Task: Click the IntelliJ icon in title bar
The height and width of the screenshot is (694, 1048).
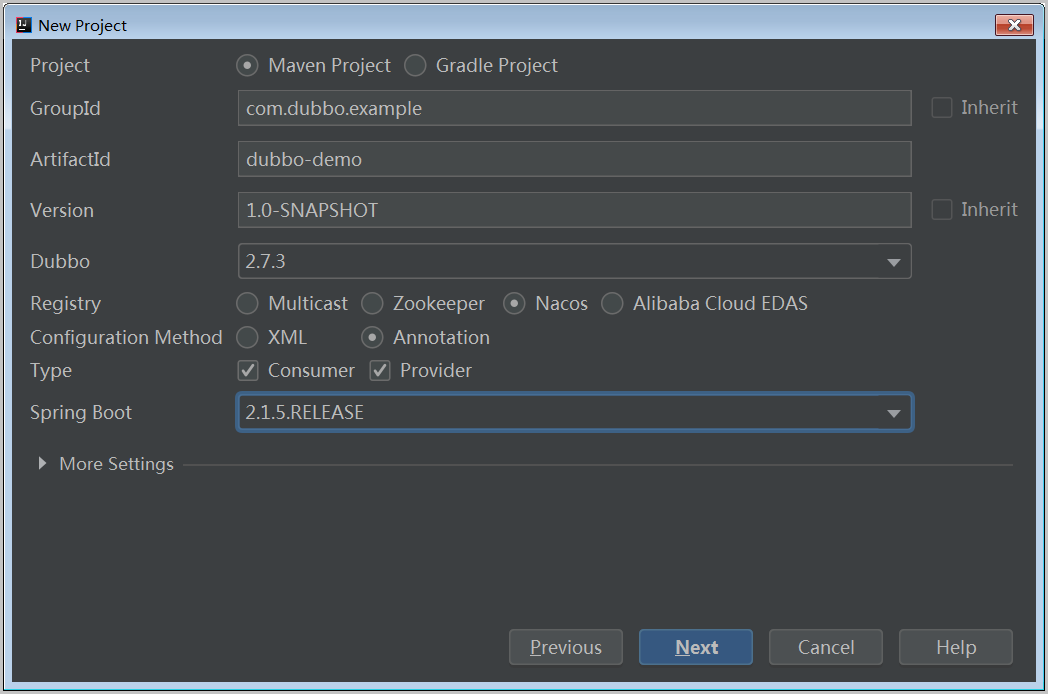Action: click(x=24, y=25)
